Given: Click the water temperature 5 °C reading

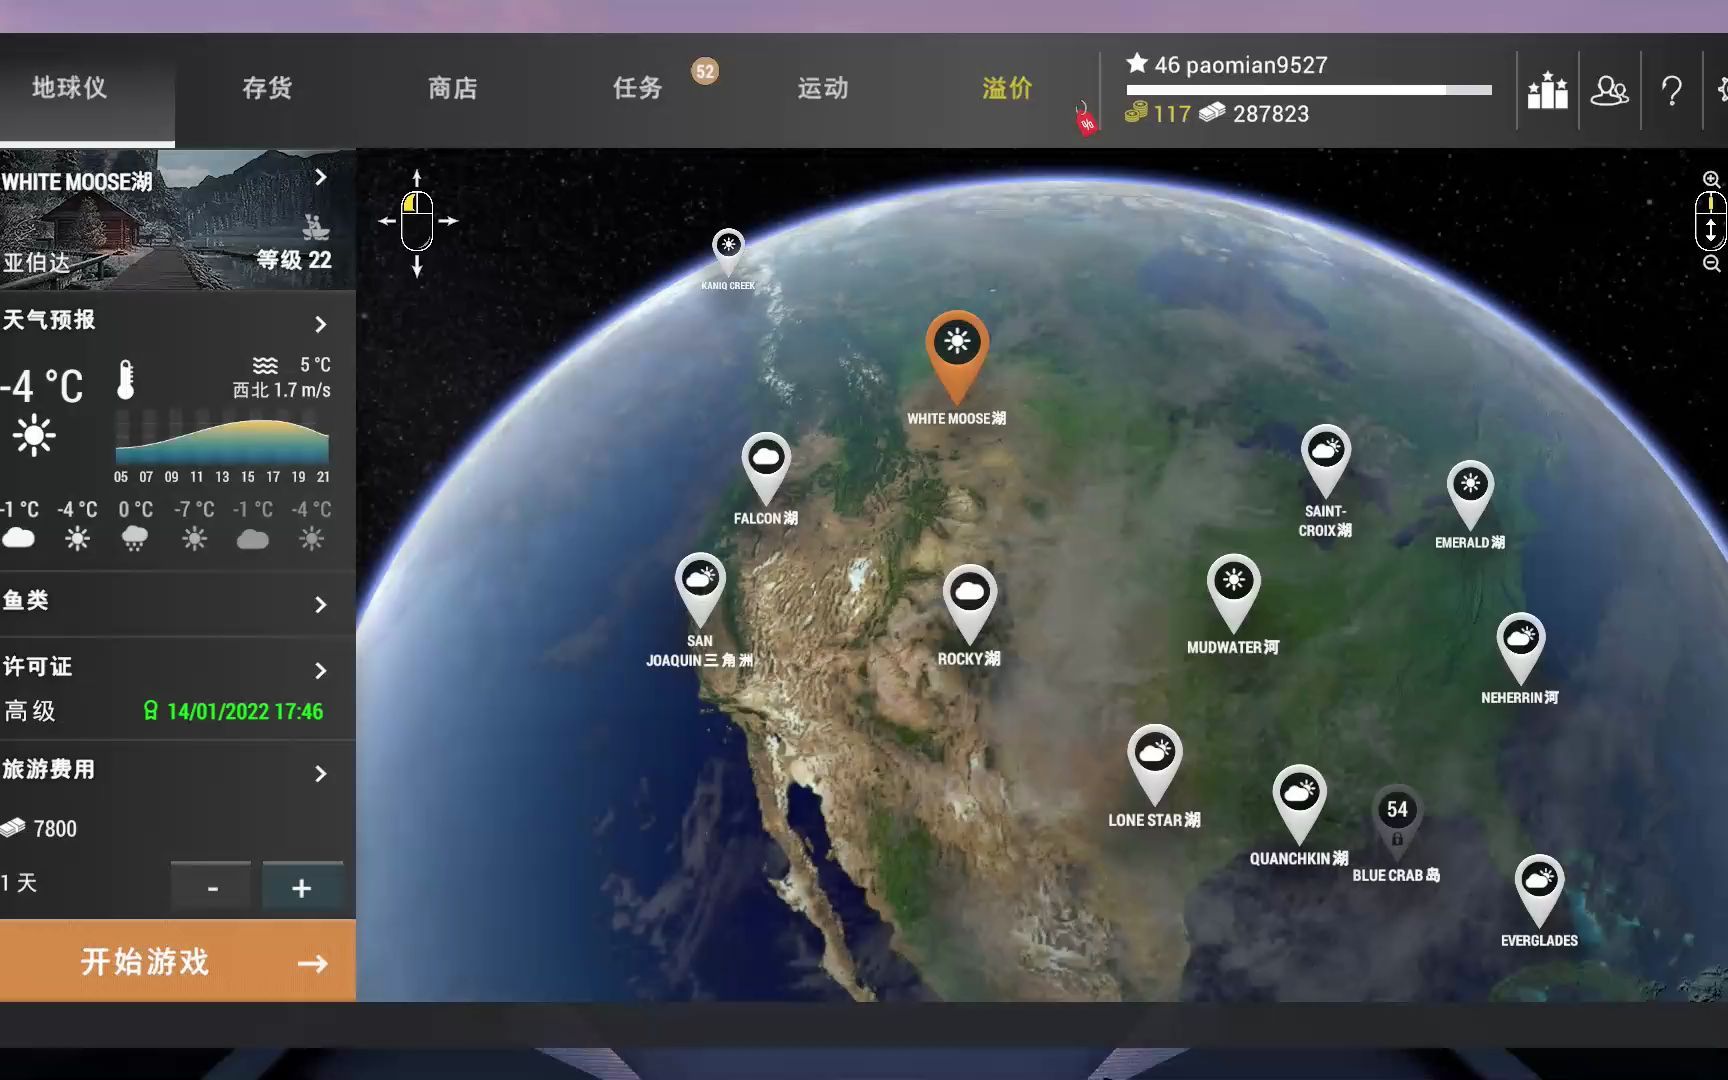Looking at the screenshot, I should [315, 365].
